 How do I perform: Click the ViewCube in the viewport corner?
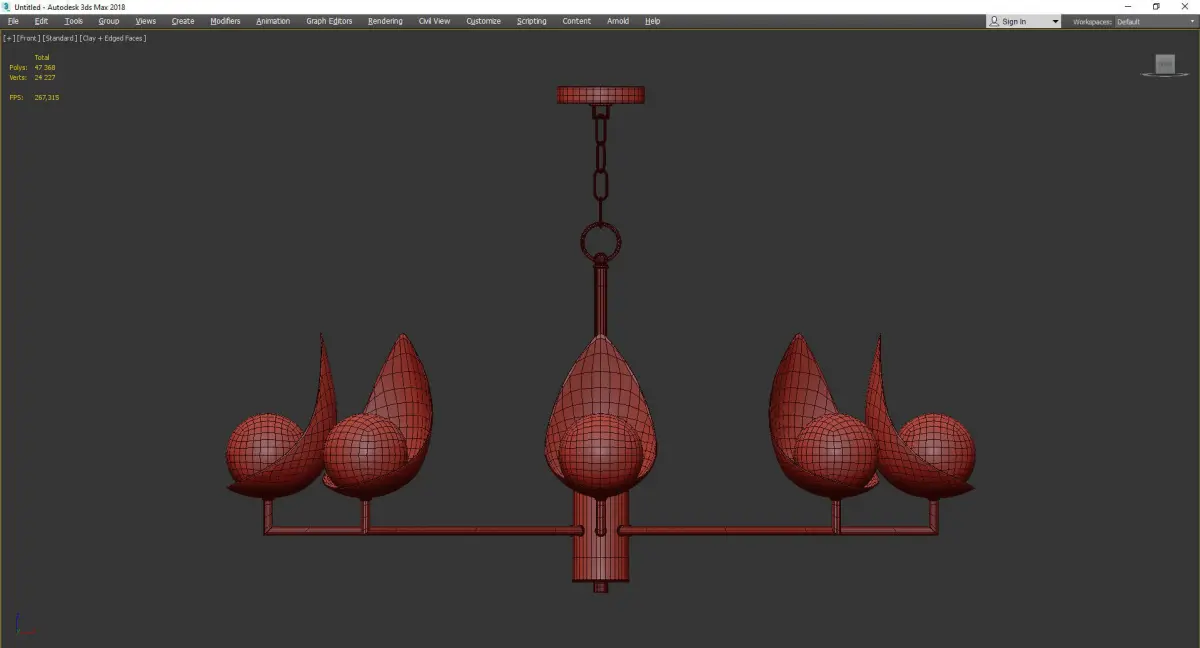[1164, 65]
